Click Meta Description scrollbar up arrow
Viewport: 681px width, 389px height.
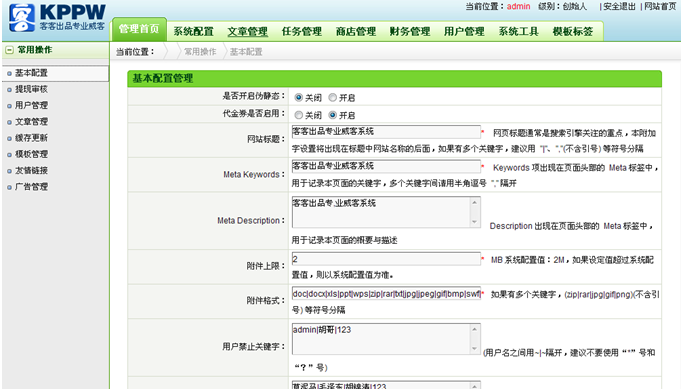coord(475,202)
